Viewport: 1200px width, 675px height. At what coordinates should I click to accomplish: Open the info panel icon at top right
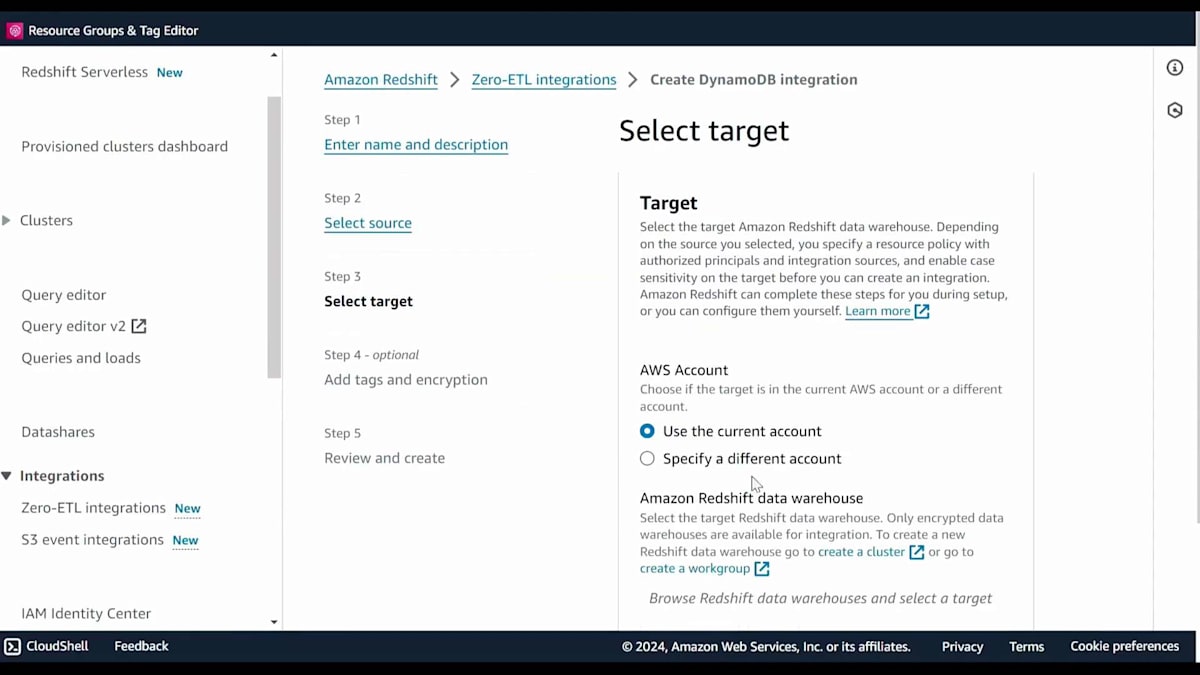pyautogui.click(x=1175, y=68)
